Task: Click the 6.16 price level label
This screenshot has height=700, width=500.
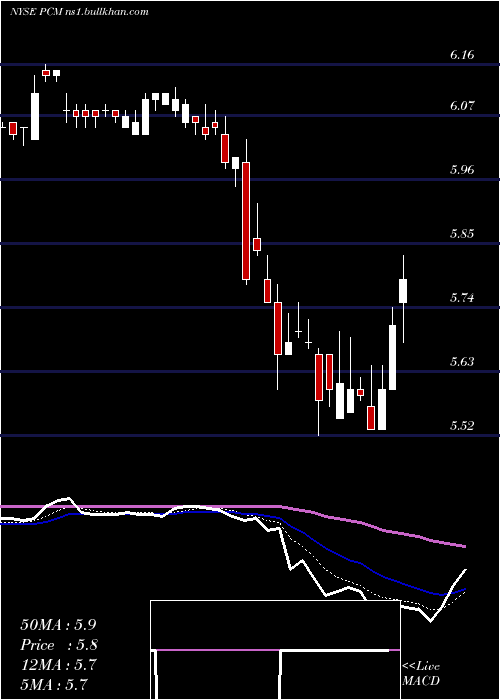Action: click(462, 55)
